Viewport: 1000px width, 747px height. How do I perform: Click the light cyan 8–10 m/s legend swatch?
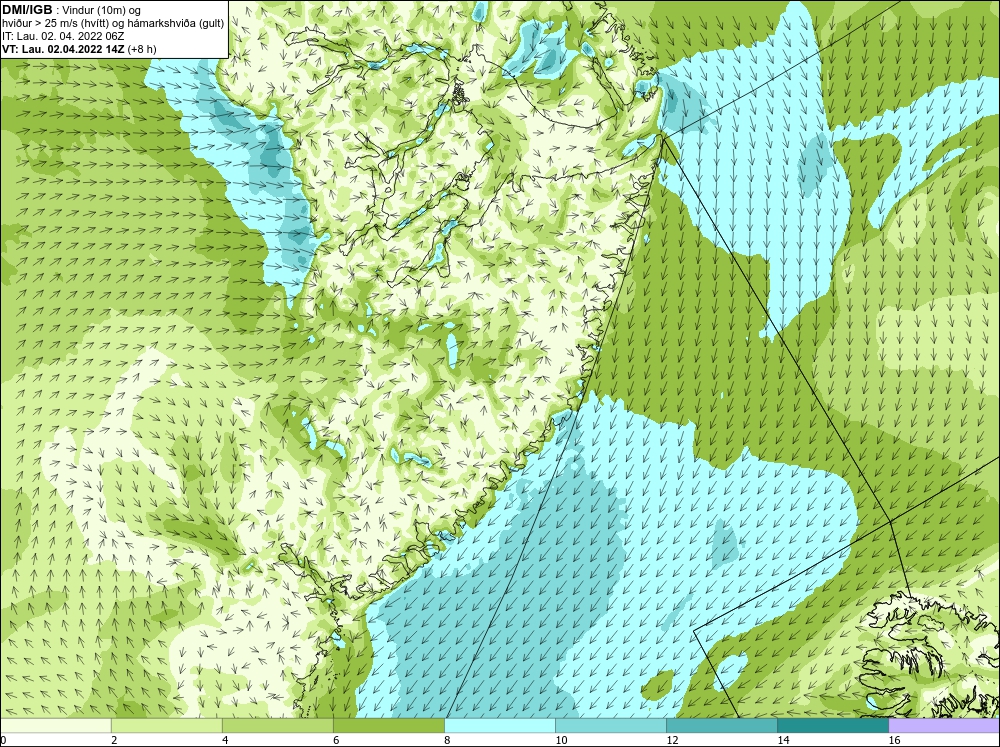point(500,725)
